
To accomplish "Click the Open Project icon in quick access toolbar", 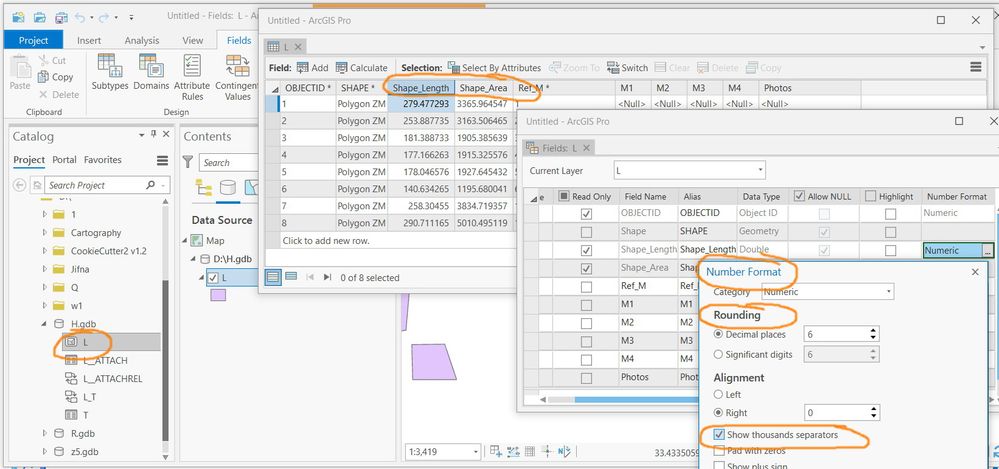I will [40, 17].
